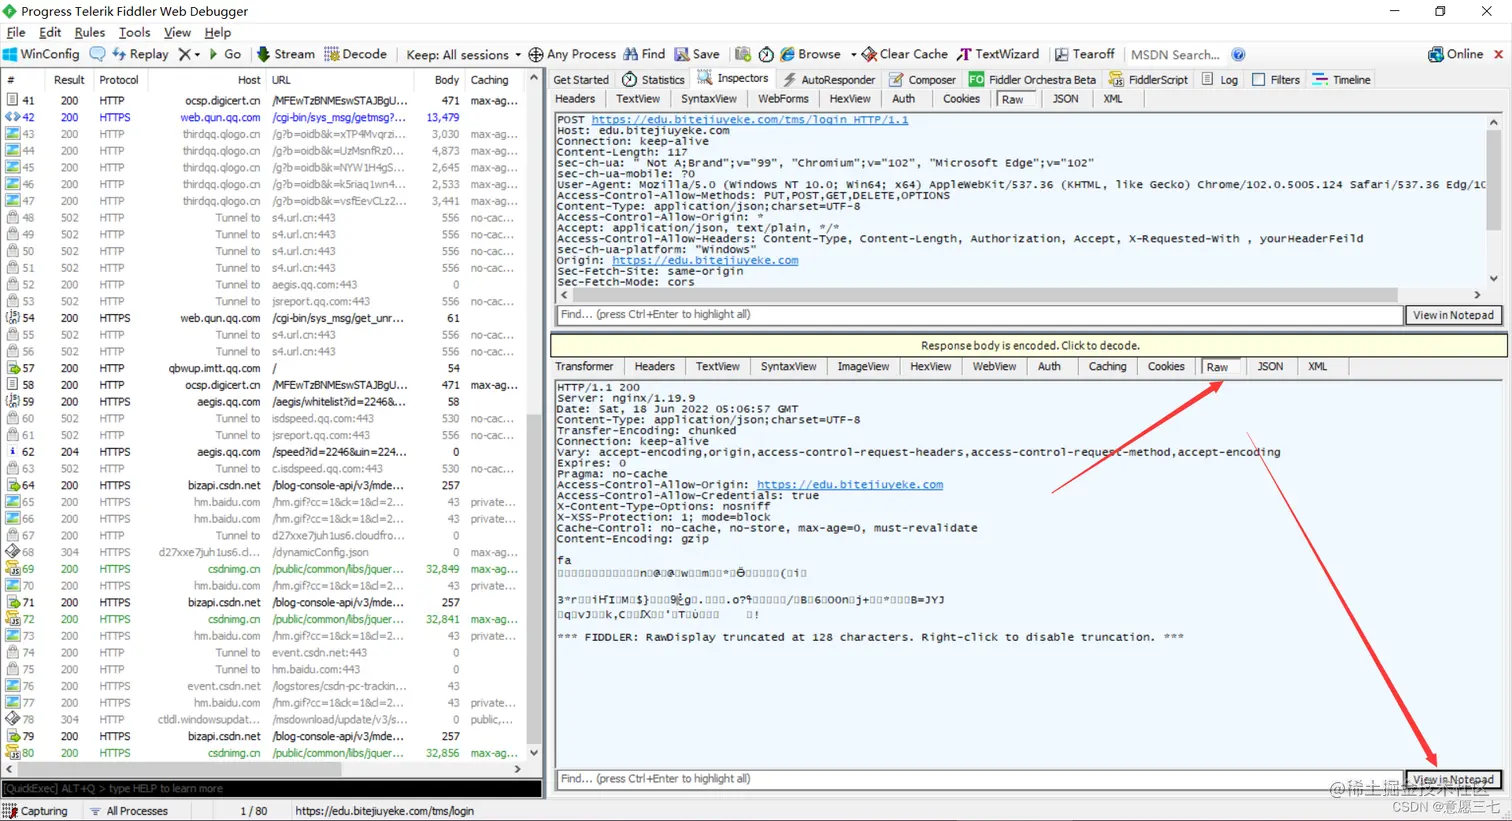Open the FiddlerScript tab

[1148, 79]
